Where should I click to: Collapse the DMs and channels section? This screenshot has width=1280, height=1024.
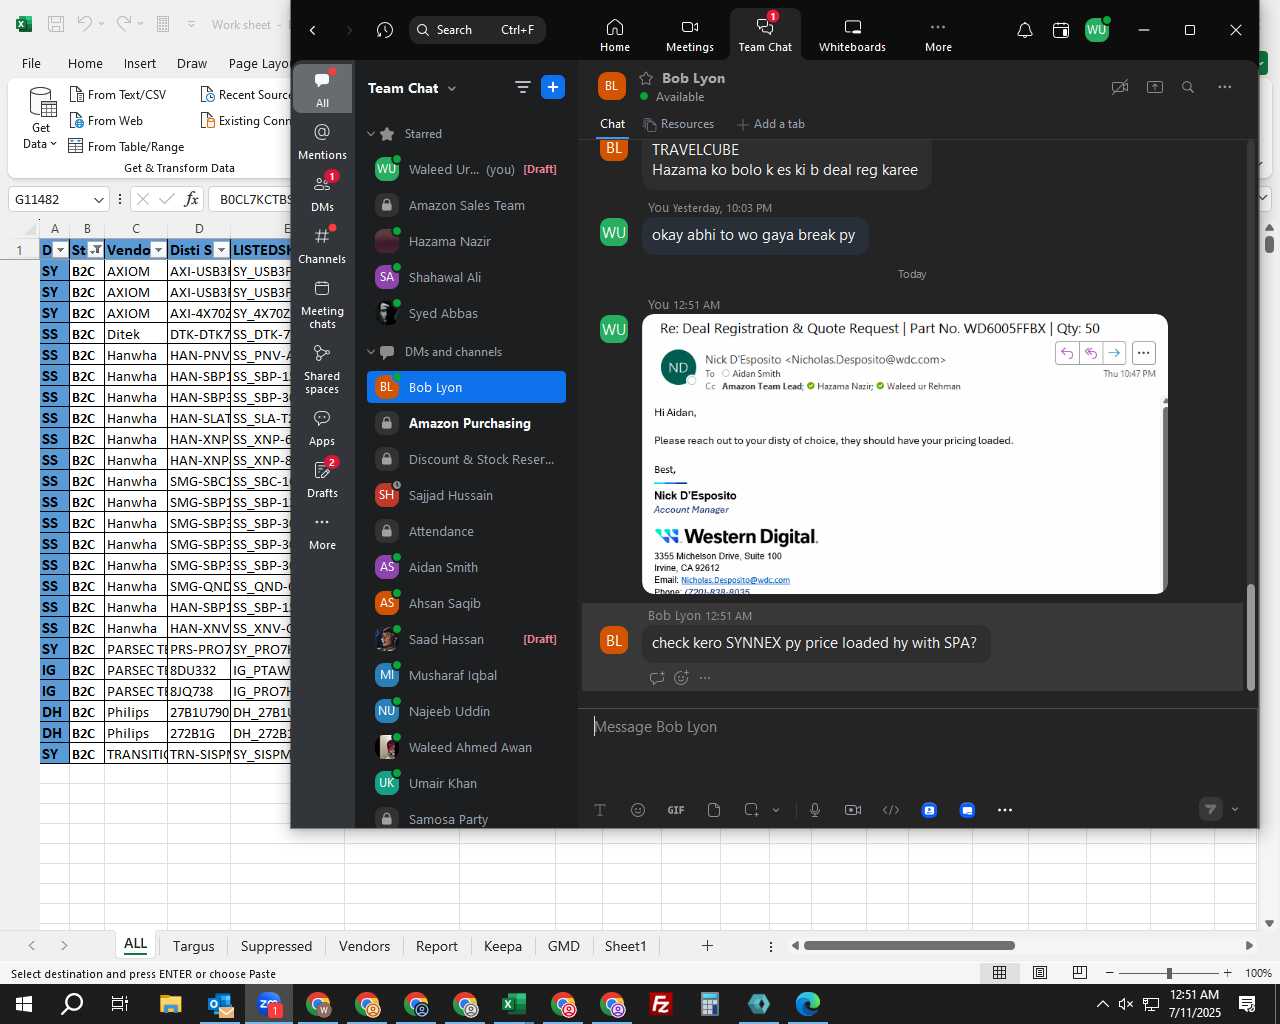tap(371, 352)
